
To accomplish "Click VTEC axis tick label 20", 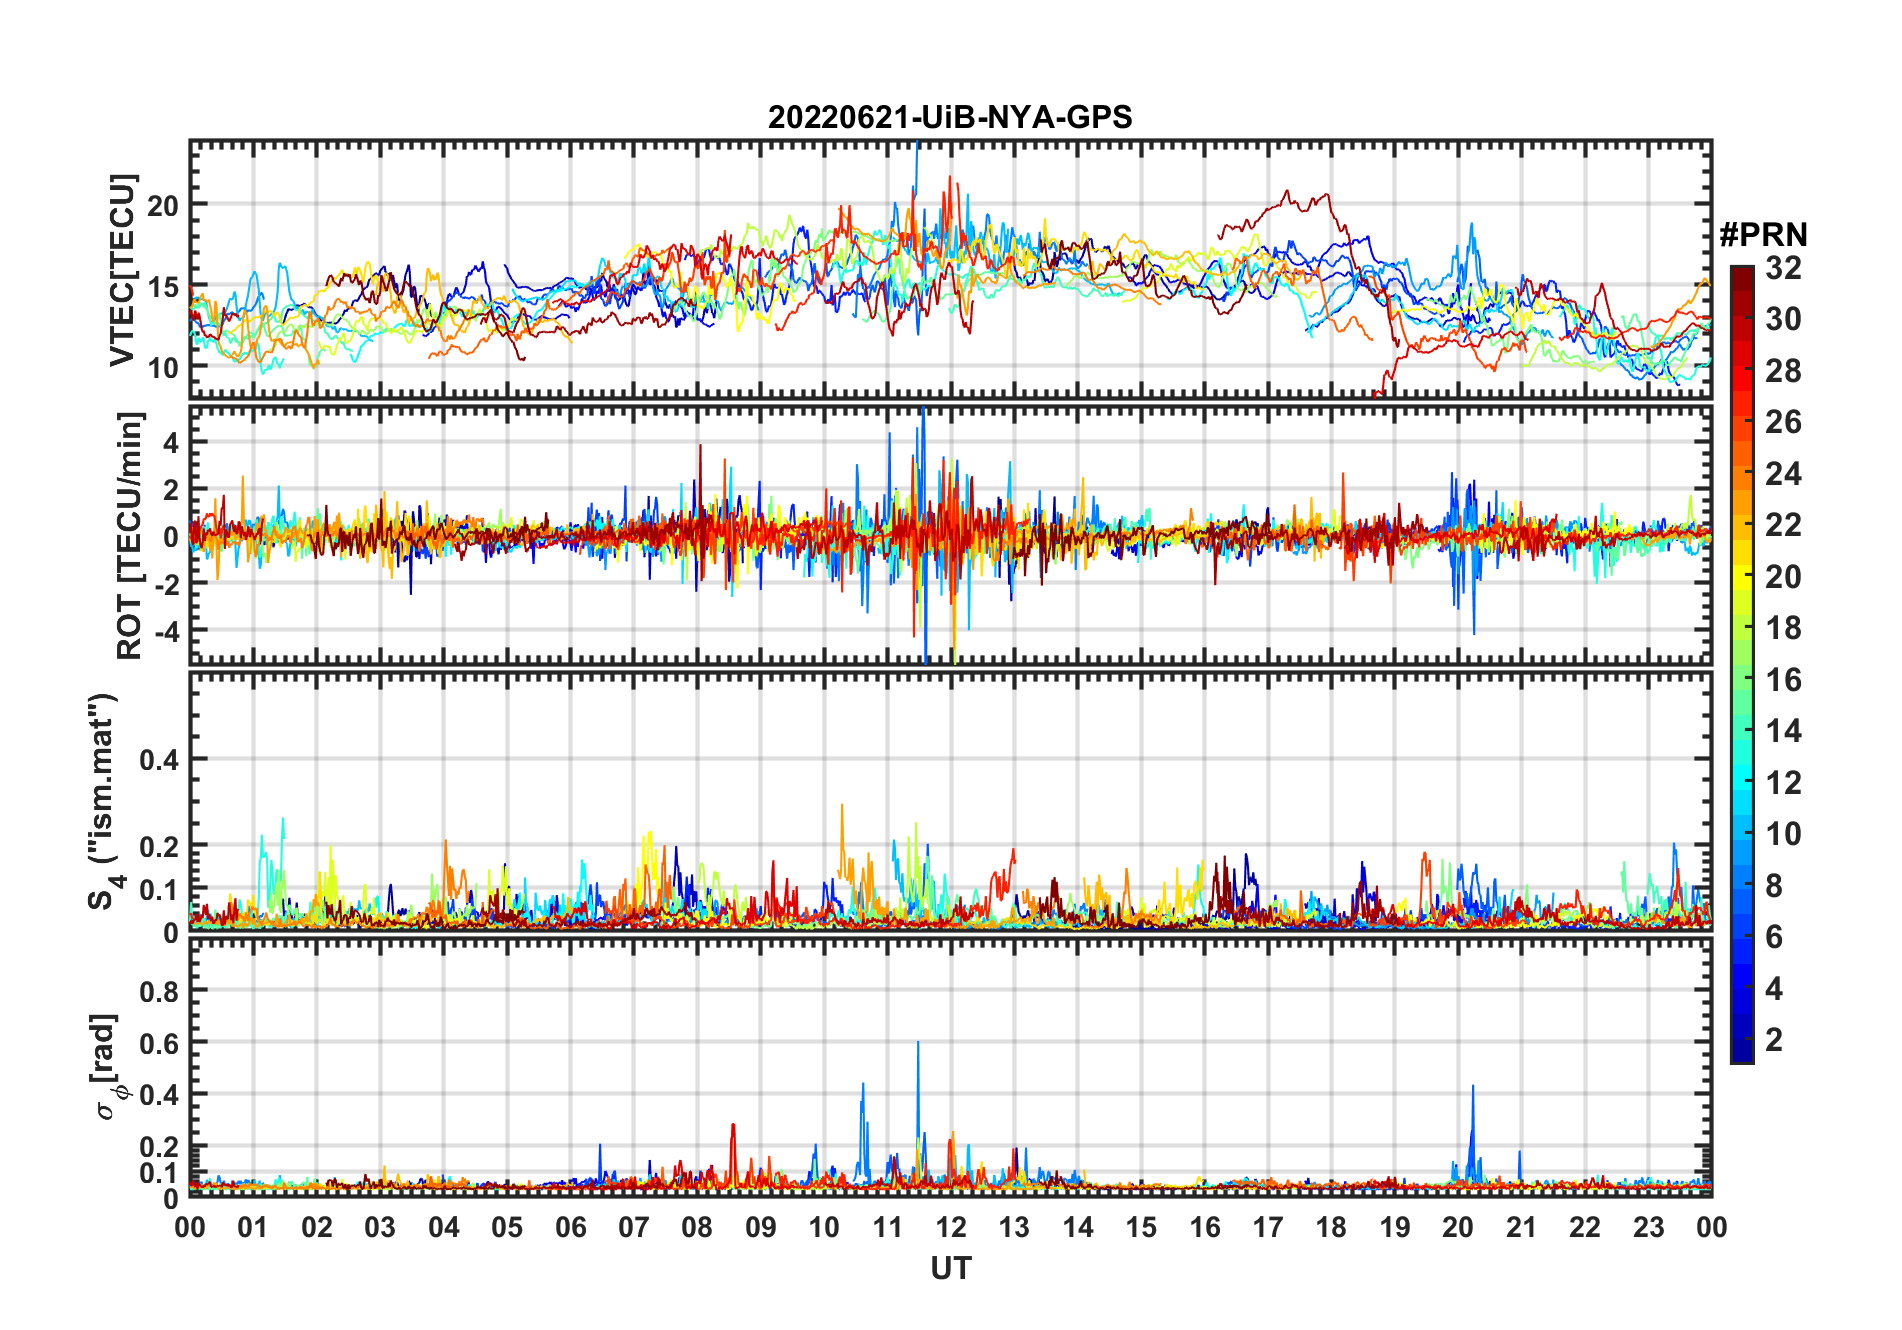I will point(163,206).
